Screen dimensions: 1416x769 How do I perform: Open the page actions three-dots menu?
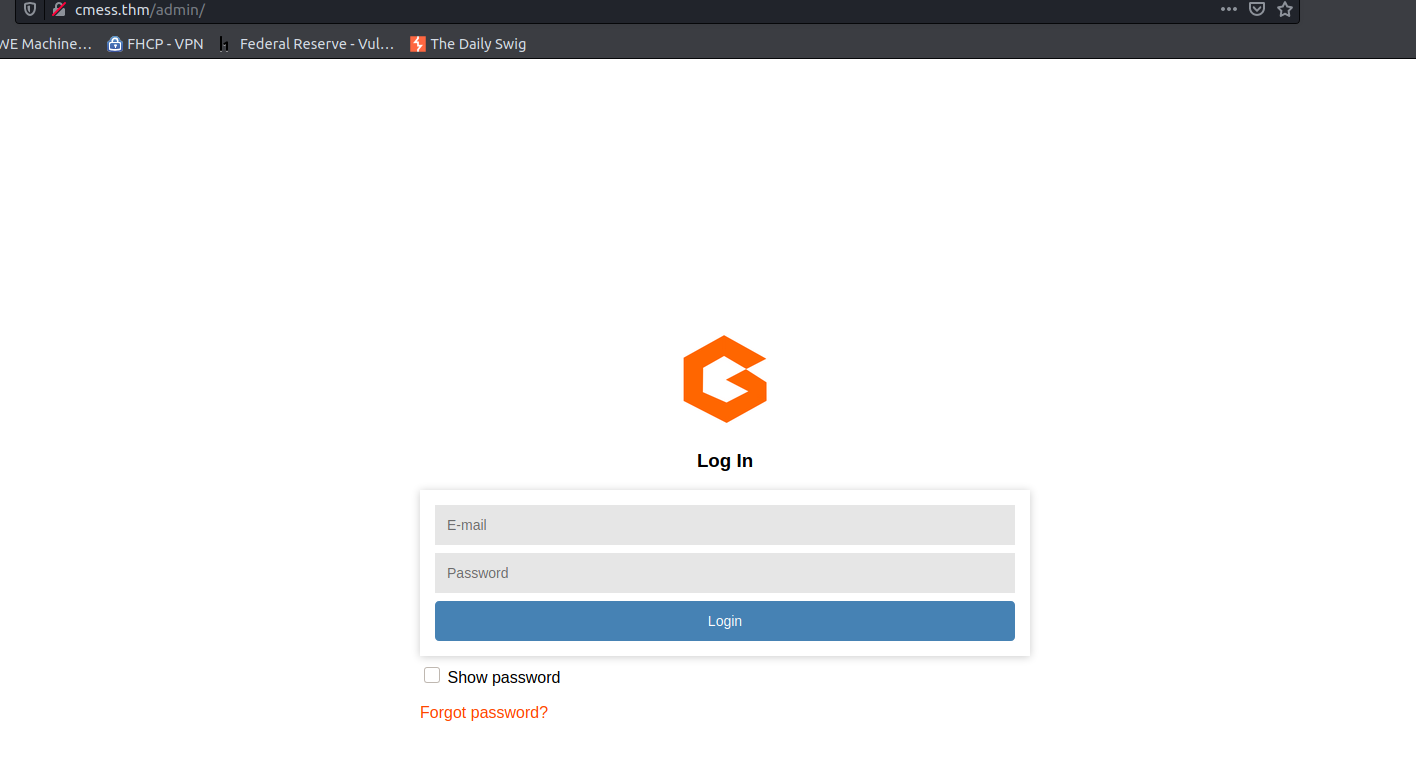[x=1229, y=9]
